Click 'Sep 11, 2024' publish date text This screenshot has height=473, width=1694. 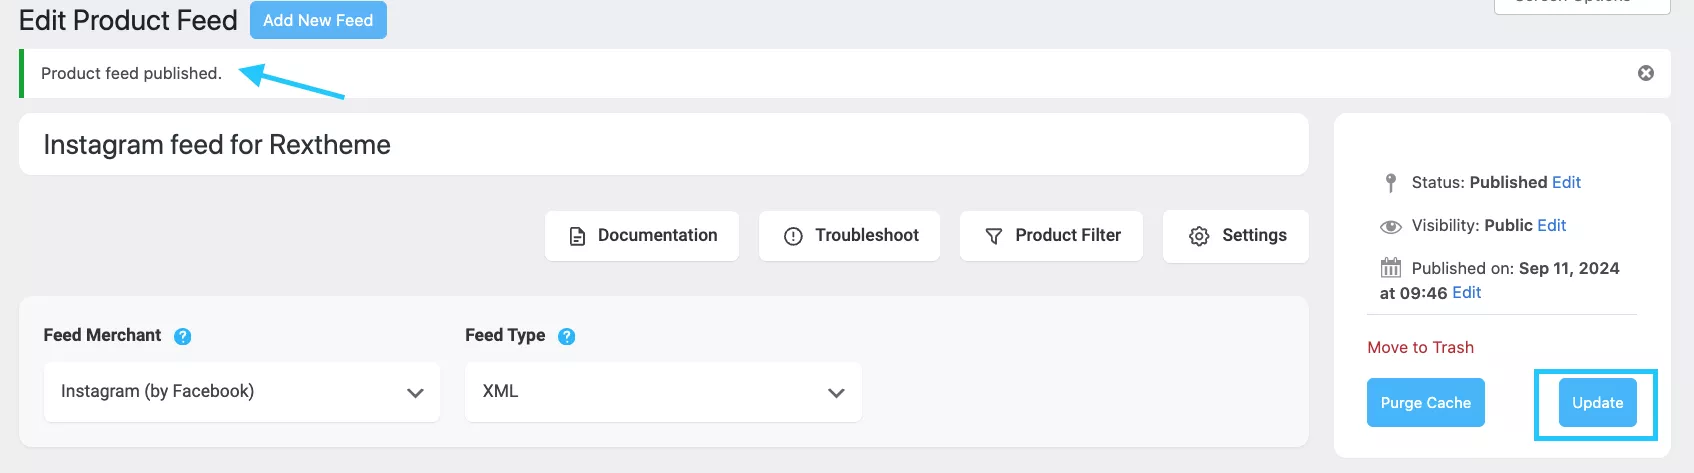[x=1569, y=268]
